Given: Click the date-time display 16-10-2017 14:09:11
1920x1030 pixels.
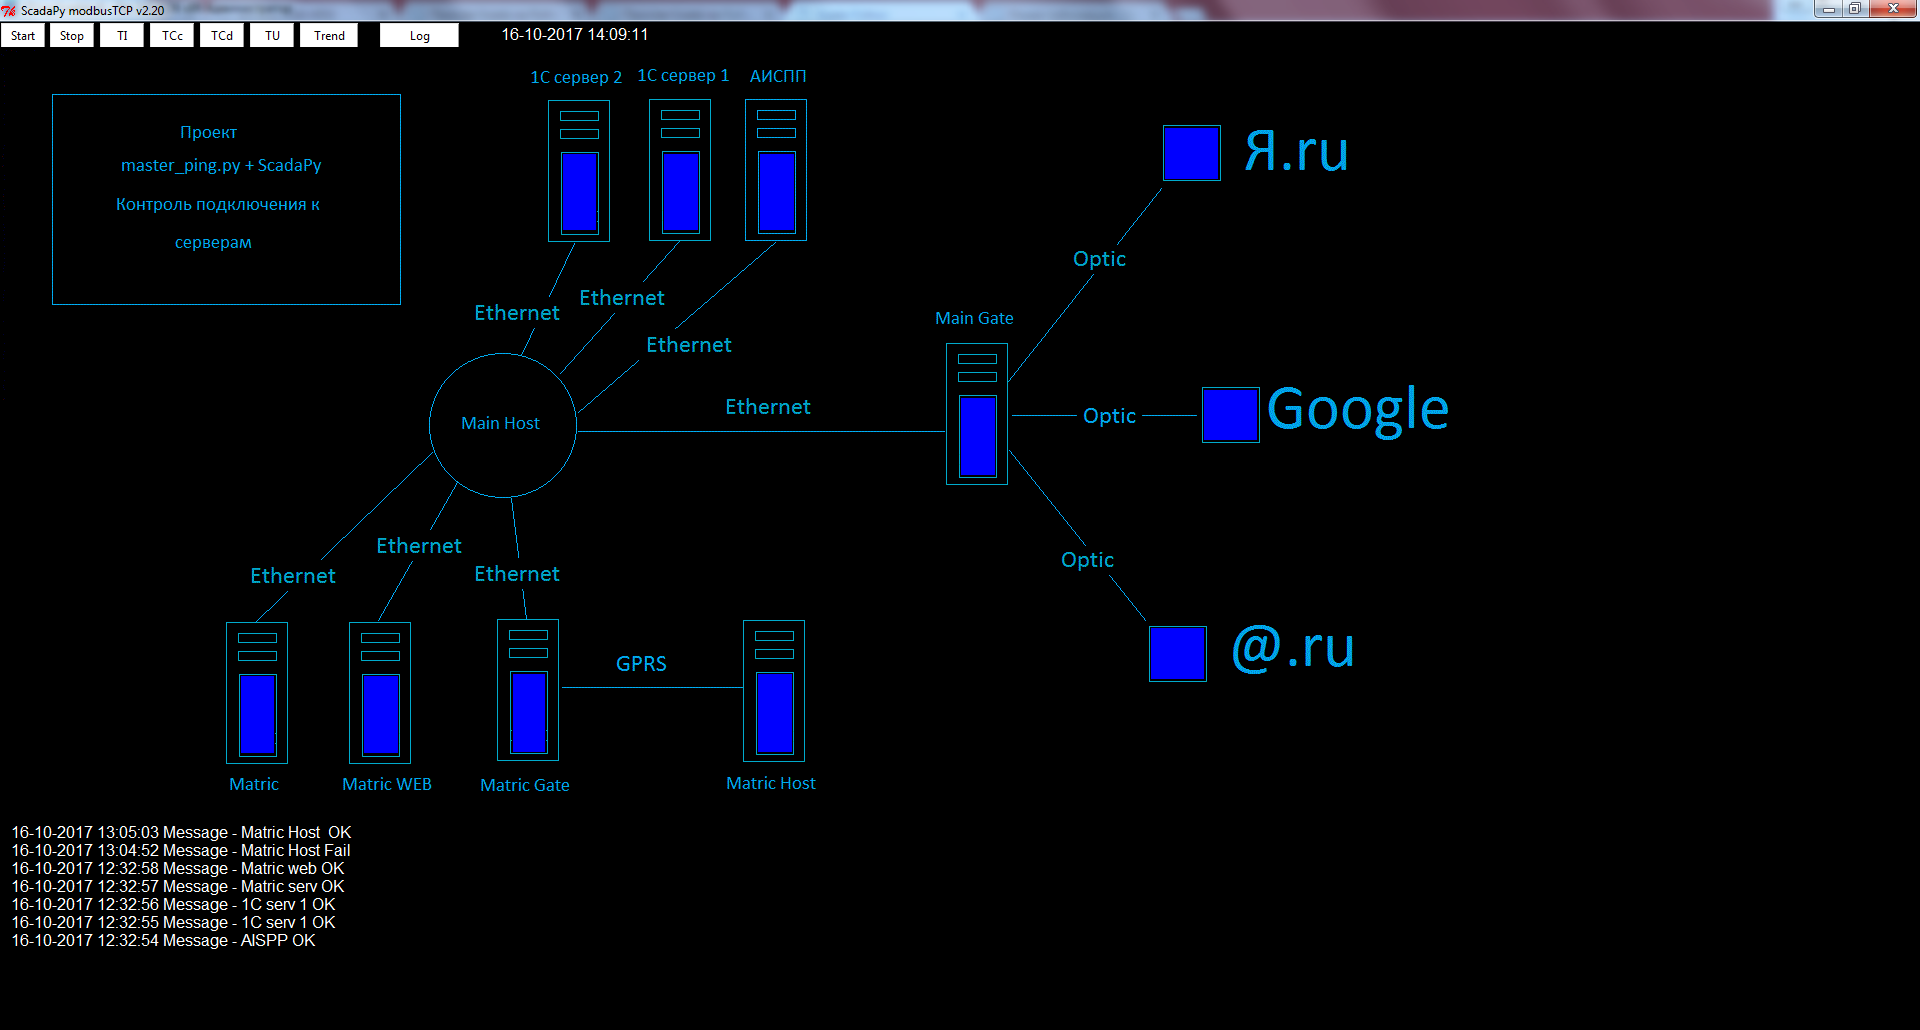Looking at the screenshot, I should [575, 34].
